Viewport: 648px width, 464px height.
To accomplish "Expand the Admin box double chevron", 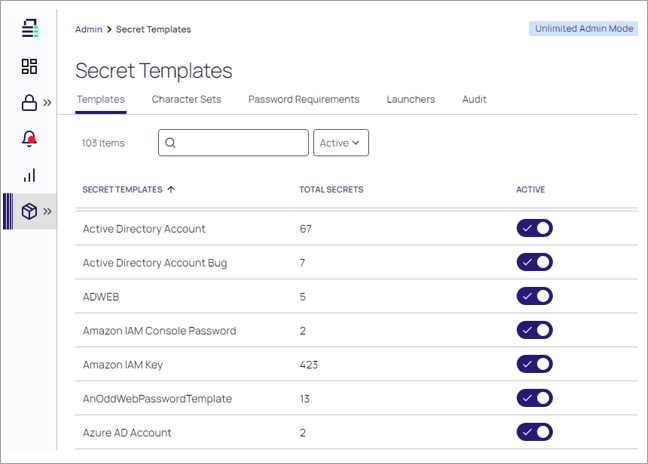I will click(48, 211).
